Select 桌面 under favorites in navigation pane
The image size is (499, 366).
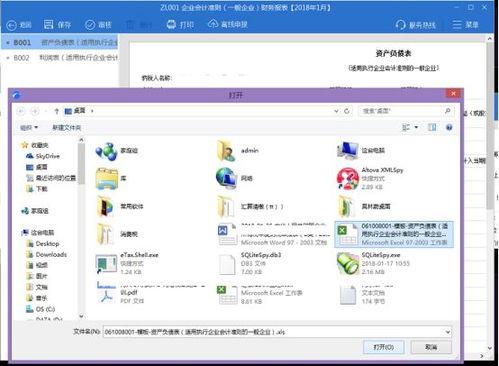click(x=37, y=167)
